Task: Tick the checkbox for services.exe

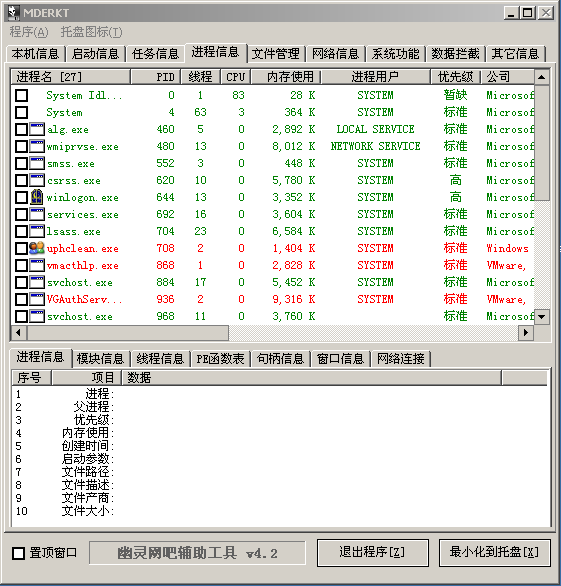Action: click(x=22, y=214)
